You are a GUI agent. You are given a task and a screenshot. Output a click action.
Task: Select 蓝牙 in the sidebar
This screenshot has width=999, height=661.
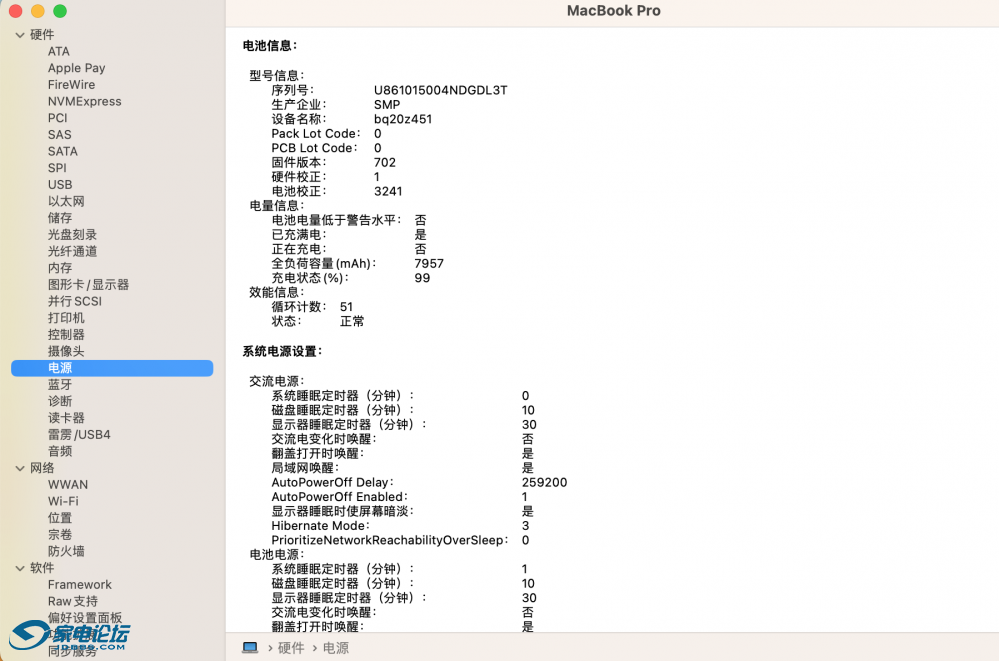pyautogui.click(x=60, y=384)
